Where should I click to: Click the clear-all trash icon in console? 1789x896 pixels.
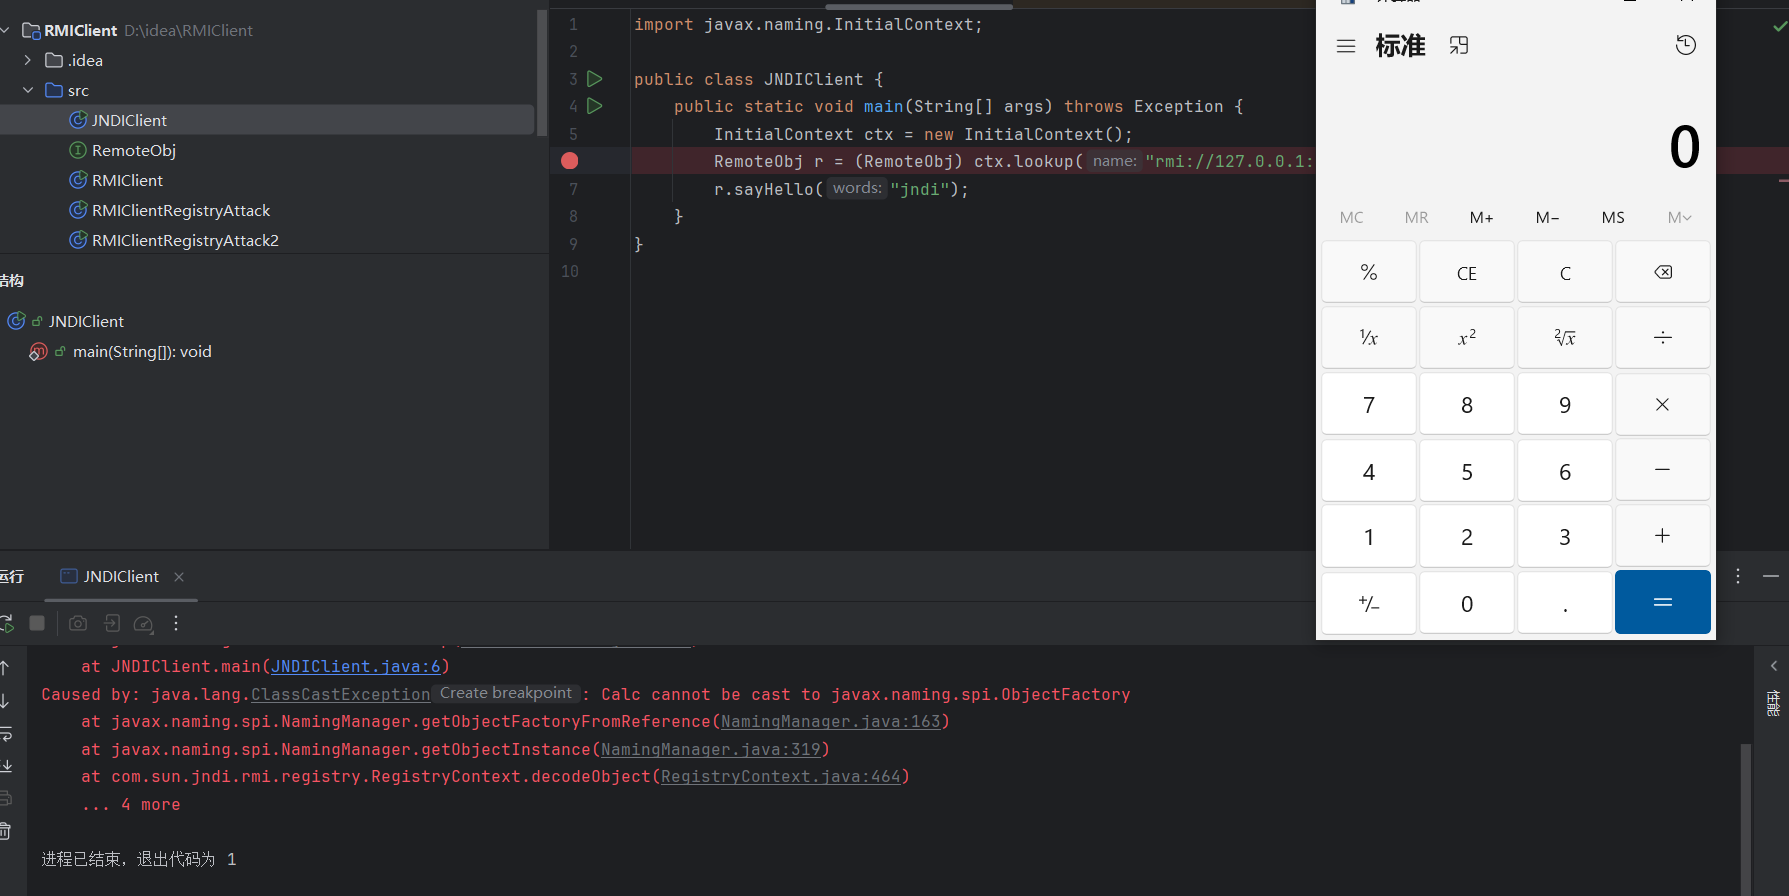(x=6, y=831)
